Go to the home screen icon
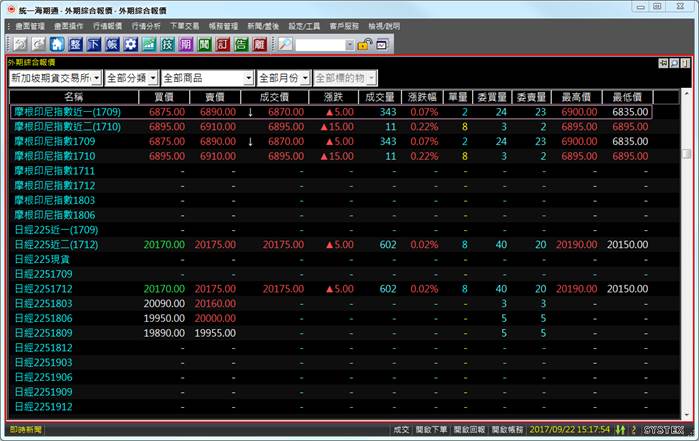Screen dimensions: 699x441 57,44
